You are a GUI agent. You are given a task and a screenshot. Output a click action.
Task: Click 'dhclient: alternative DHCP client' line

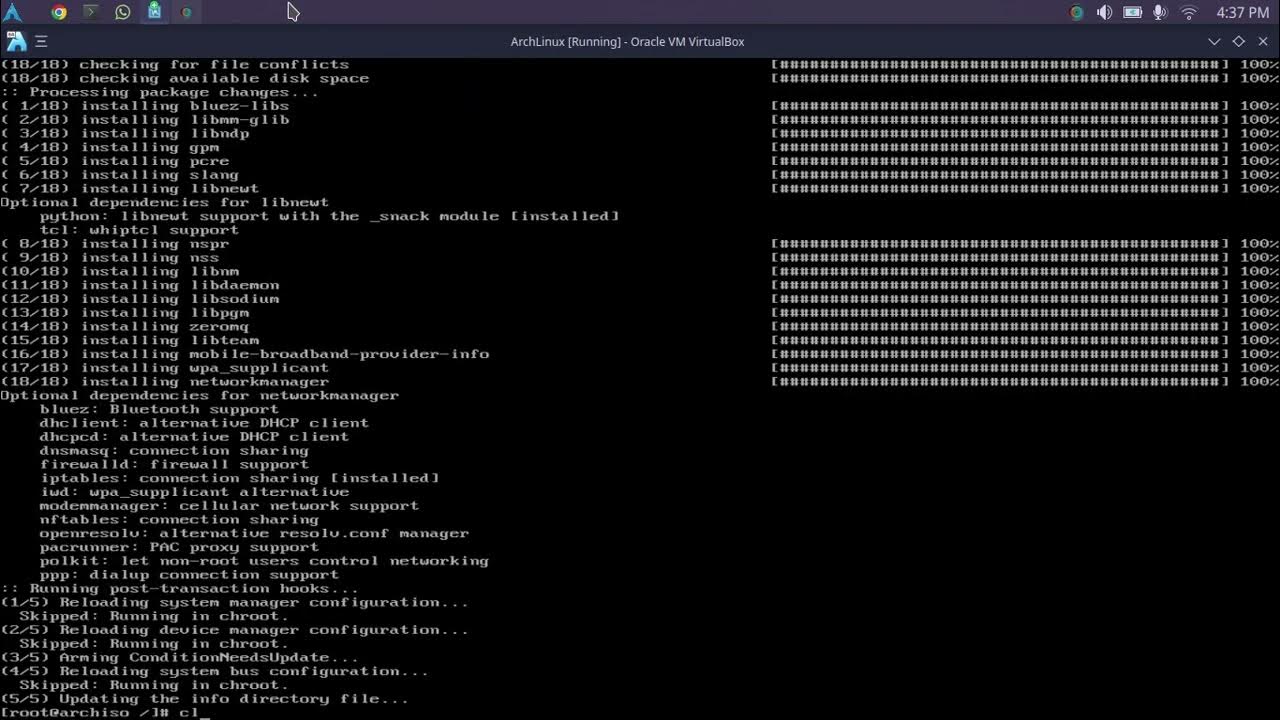204,423
